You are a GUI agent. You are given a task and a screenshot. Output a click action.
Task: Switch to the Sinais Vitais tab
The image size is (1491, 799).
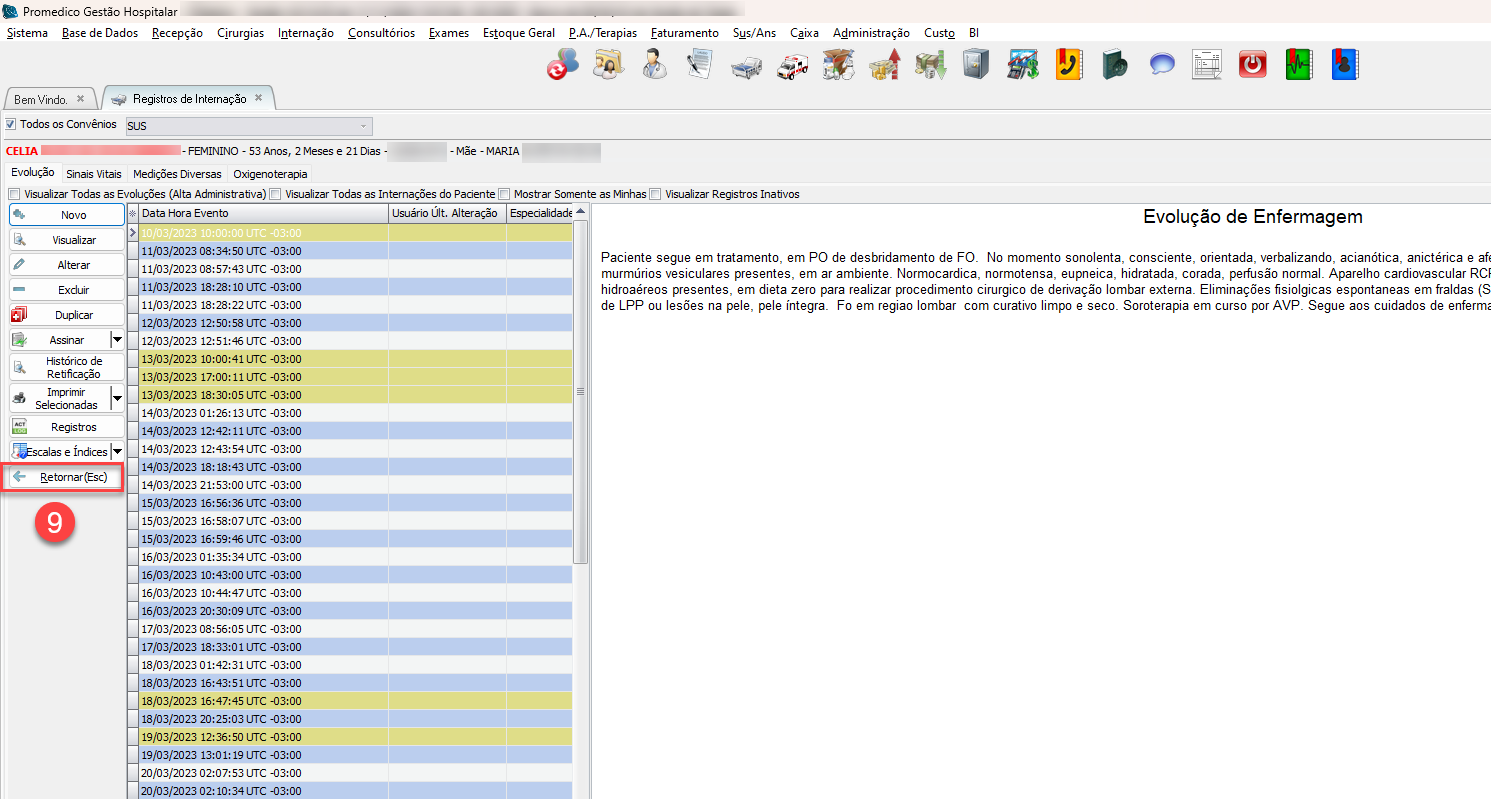(93, 174)
